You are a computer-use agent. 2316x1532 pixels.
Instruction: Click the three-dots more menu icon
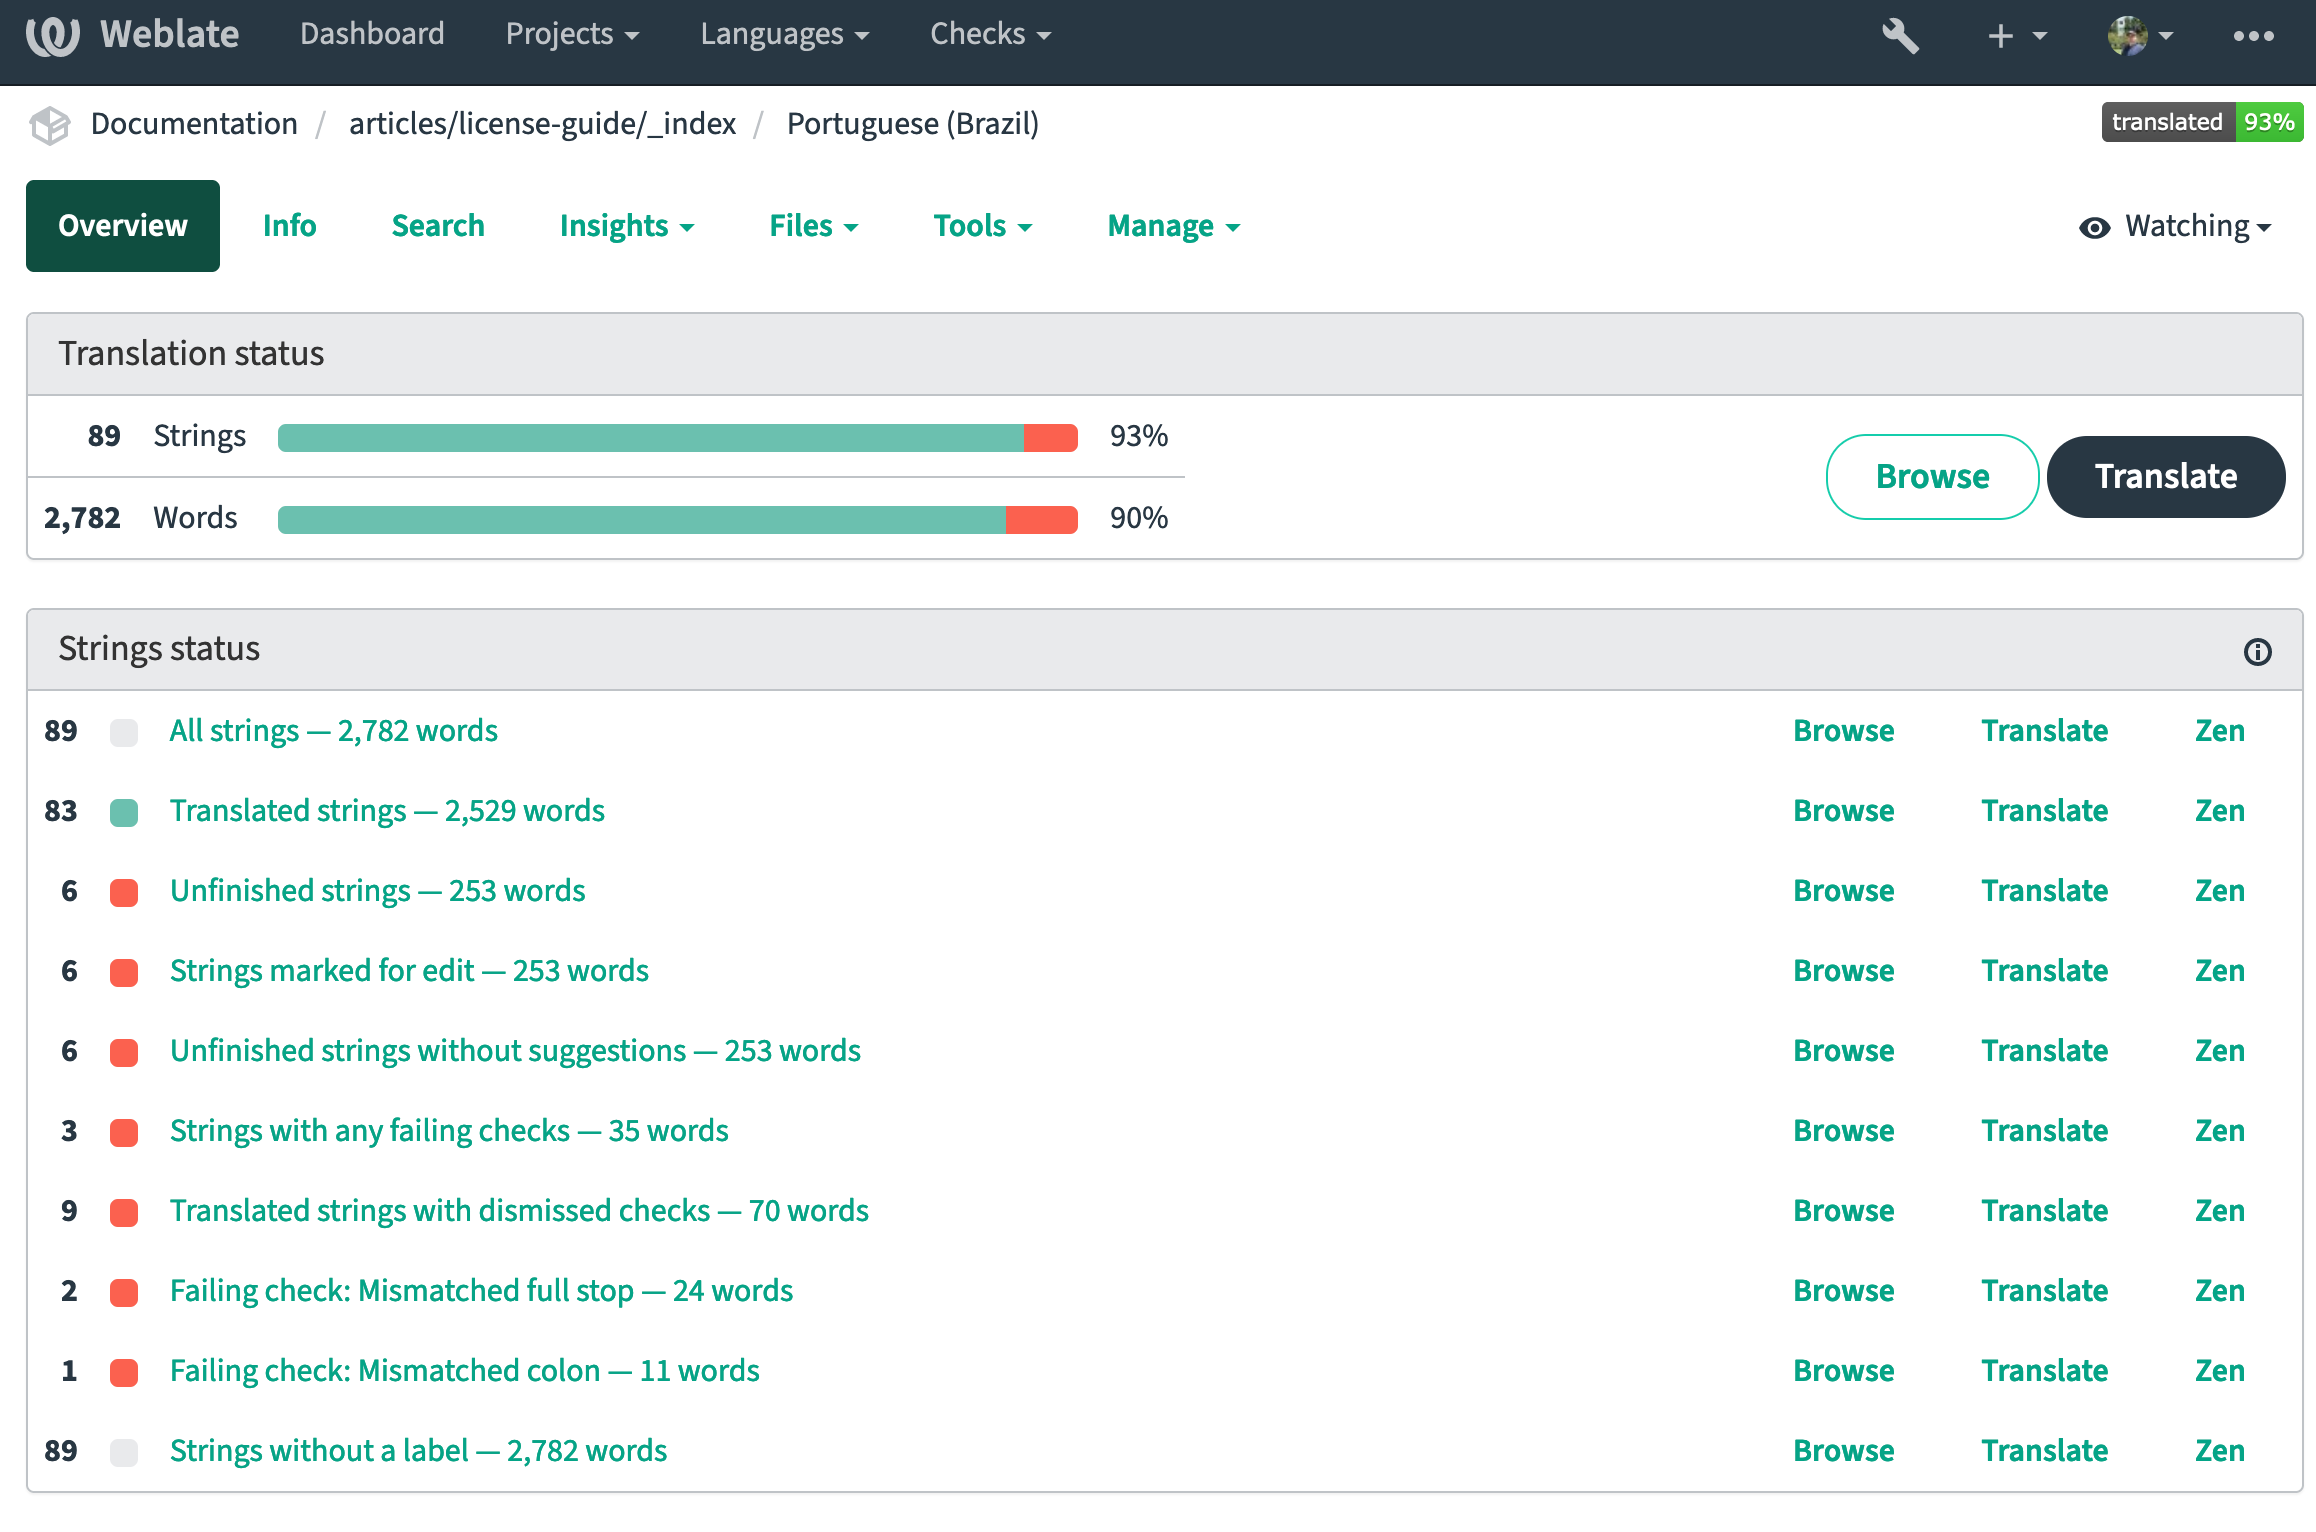point(2253,36)
